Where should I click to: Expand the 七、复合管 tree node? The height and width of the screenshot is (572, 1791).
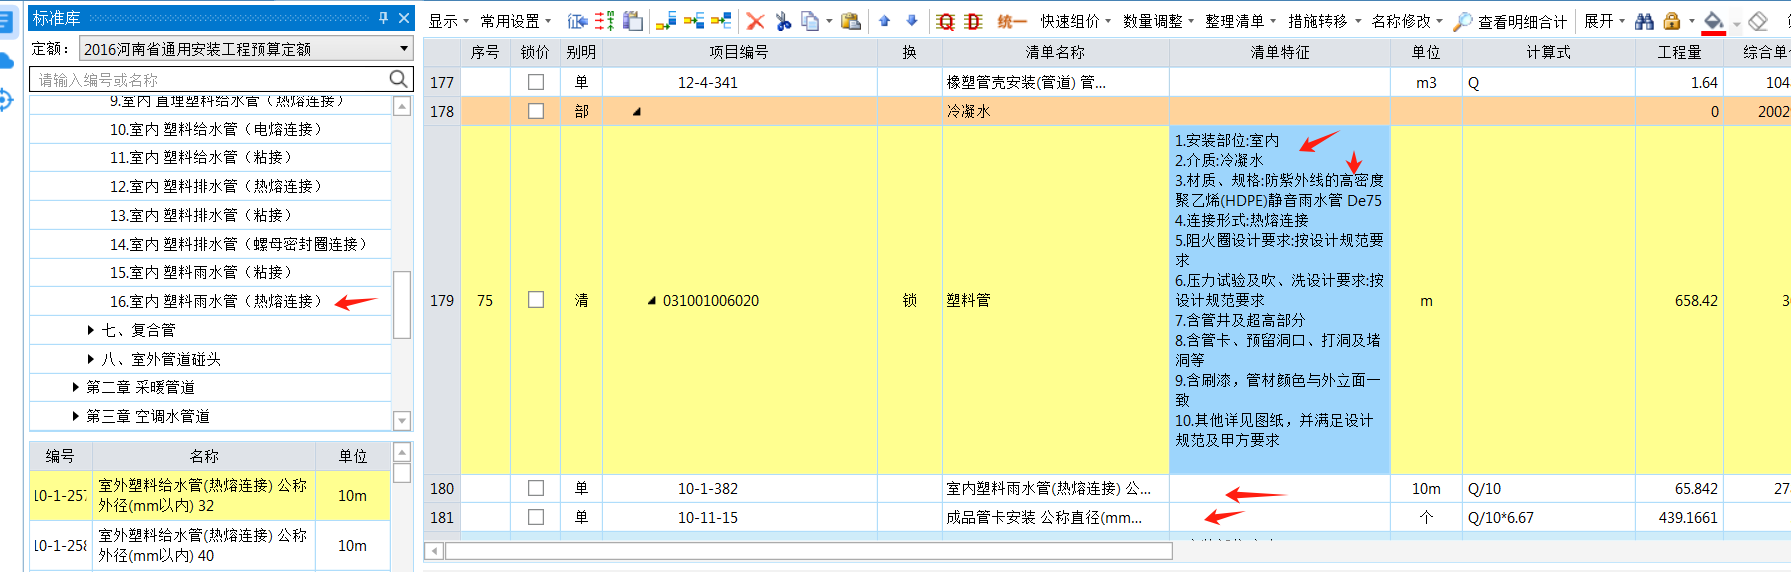point(91,330)
